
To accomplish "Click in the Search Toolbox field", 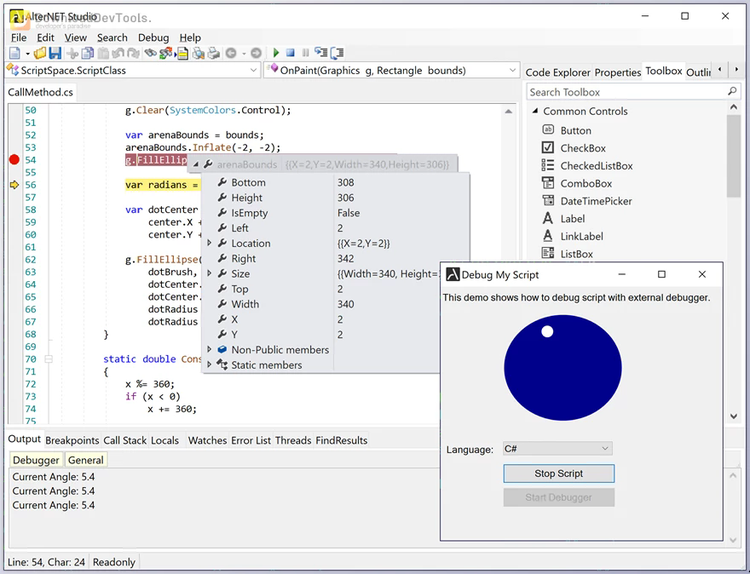I will click(633, 92).
